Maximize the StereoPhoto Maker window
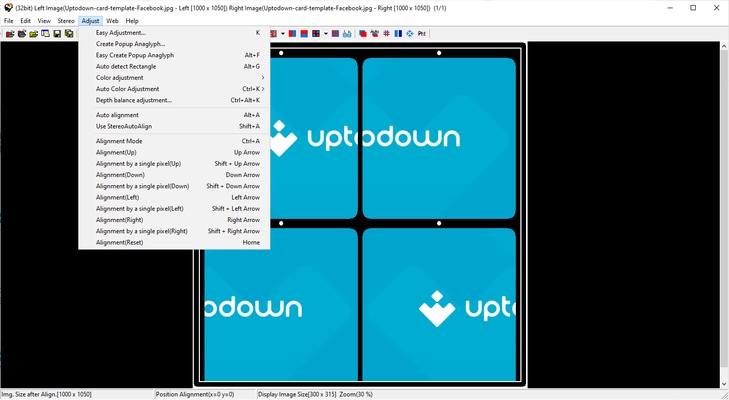The height and width of the screenshot is (400, 729). 693,8
